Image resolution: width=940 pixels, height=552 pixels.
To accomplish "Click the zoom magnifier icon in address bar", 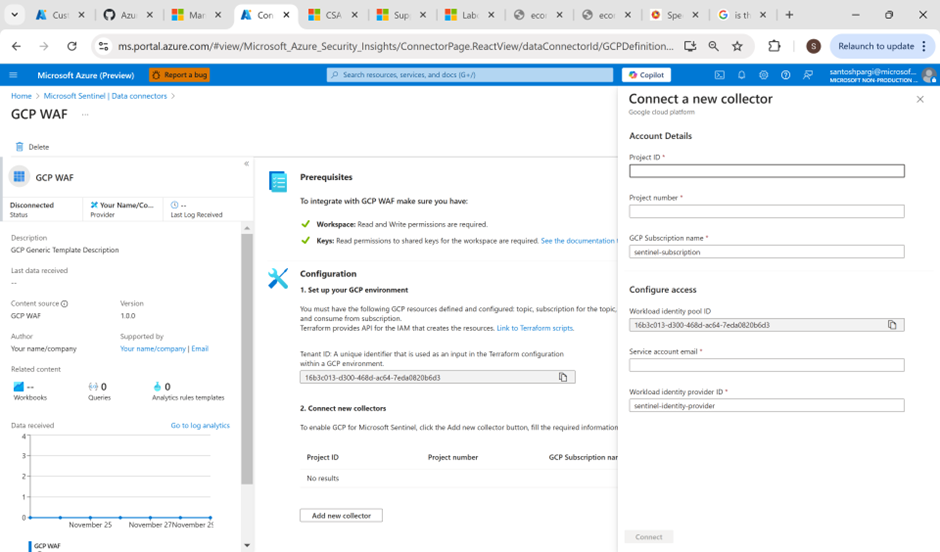I will click(x=713, y=46).
